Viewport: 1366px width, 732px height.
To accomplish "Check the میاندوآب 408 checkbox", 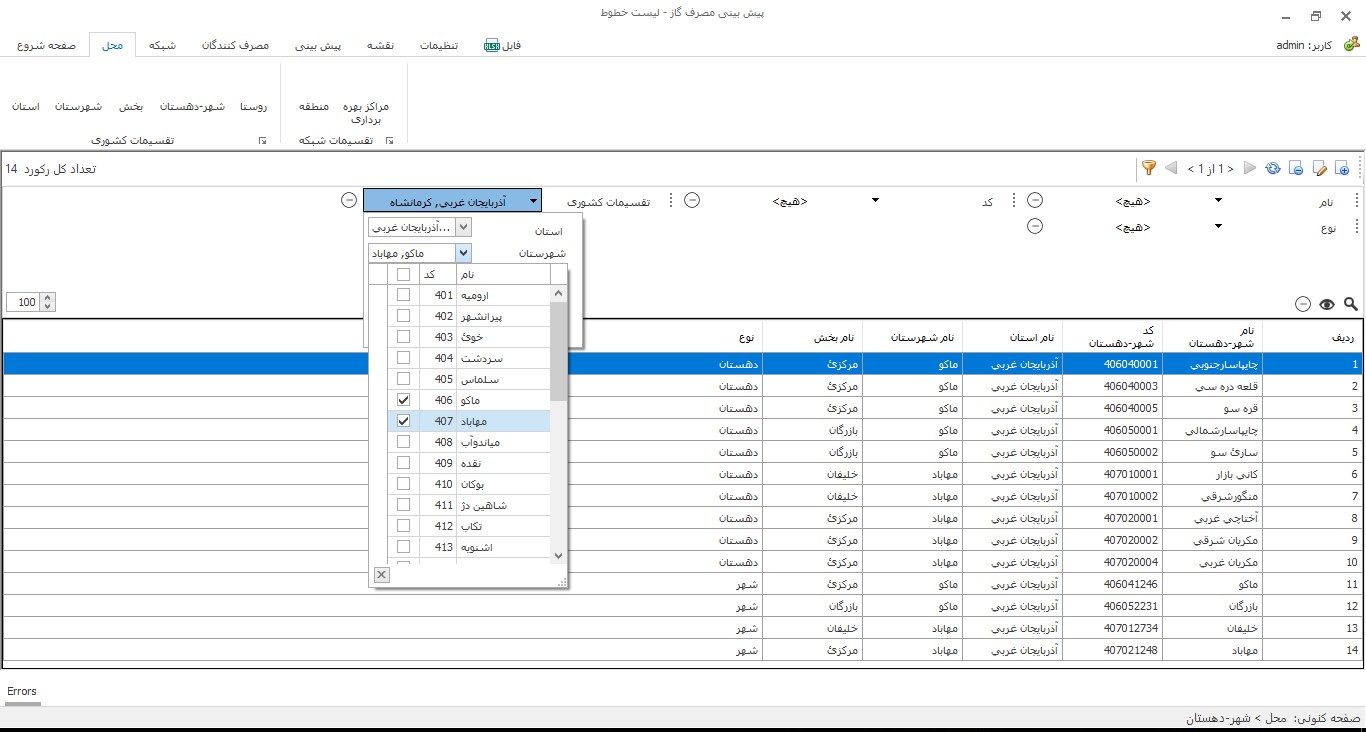I will pyautogui.click(x=403, y=442).
